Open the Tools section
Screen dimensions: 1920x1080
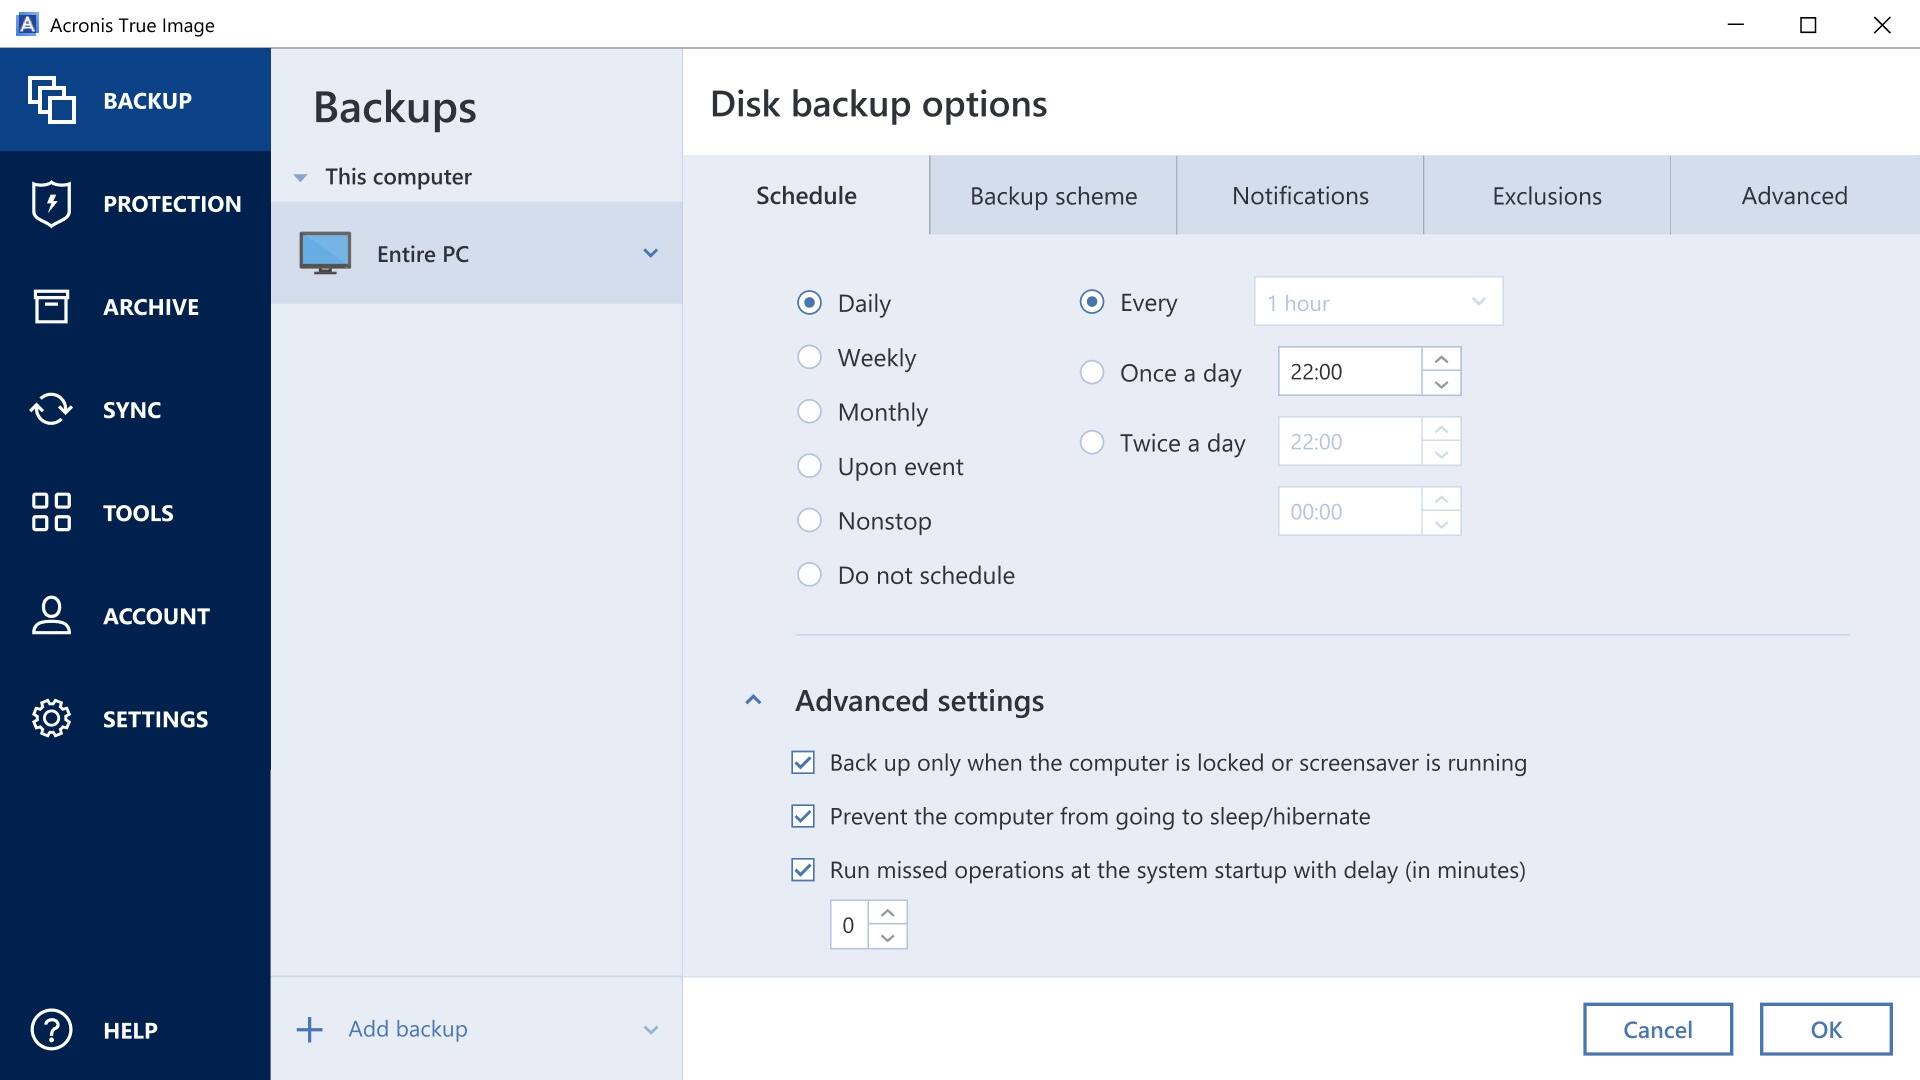[x=135, y=512]
